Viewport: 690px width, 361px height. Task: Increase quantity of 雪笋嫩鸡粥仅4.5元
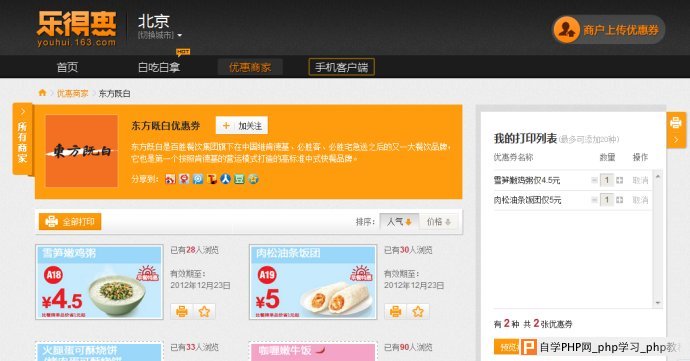click(x=620, y=180)
